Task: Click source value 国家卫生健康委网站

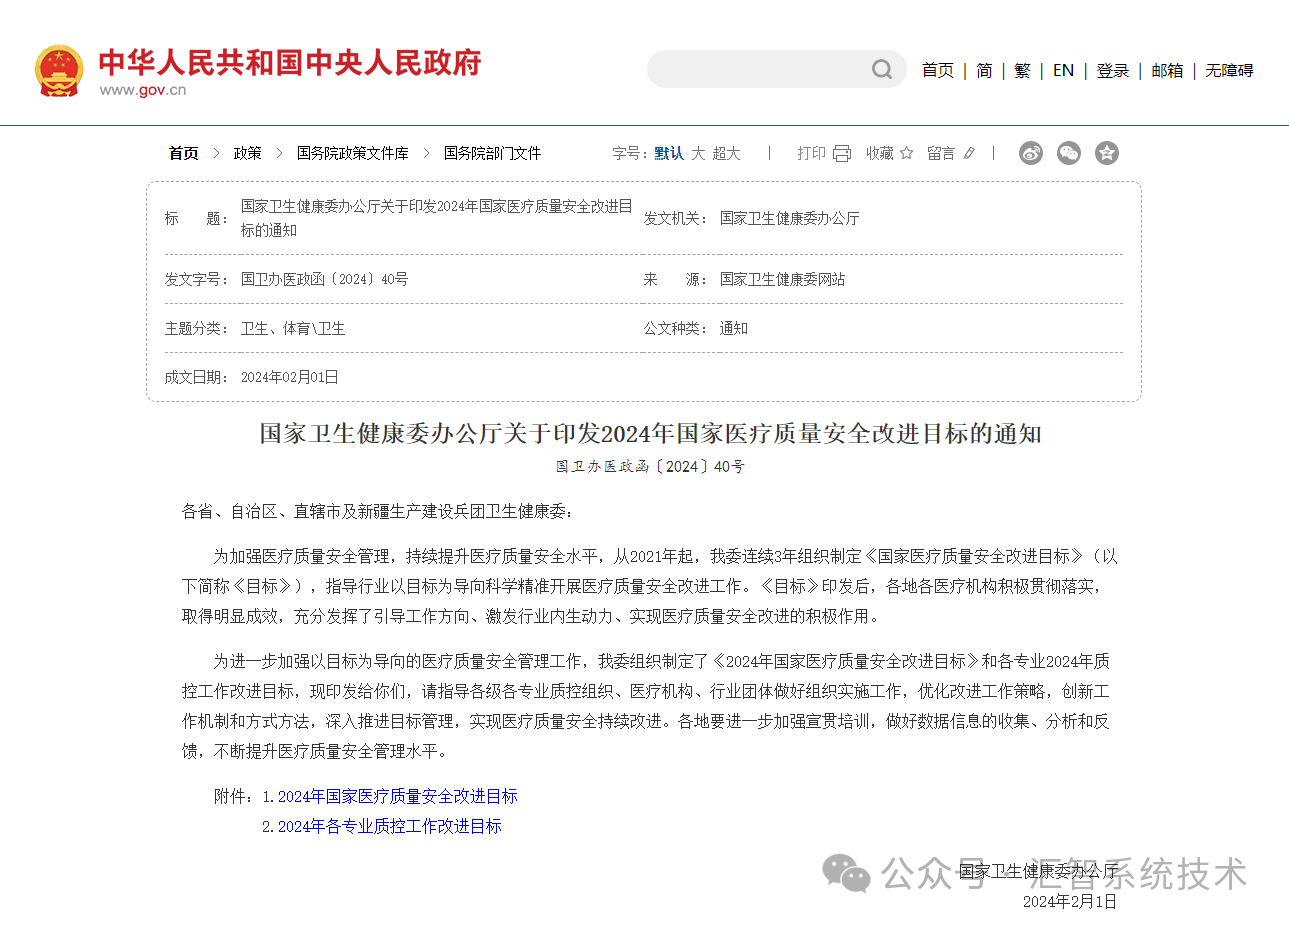Action: (x=782, y=279)
